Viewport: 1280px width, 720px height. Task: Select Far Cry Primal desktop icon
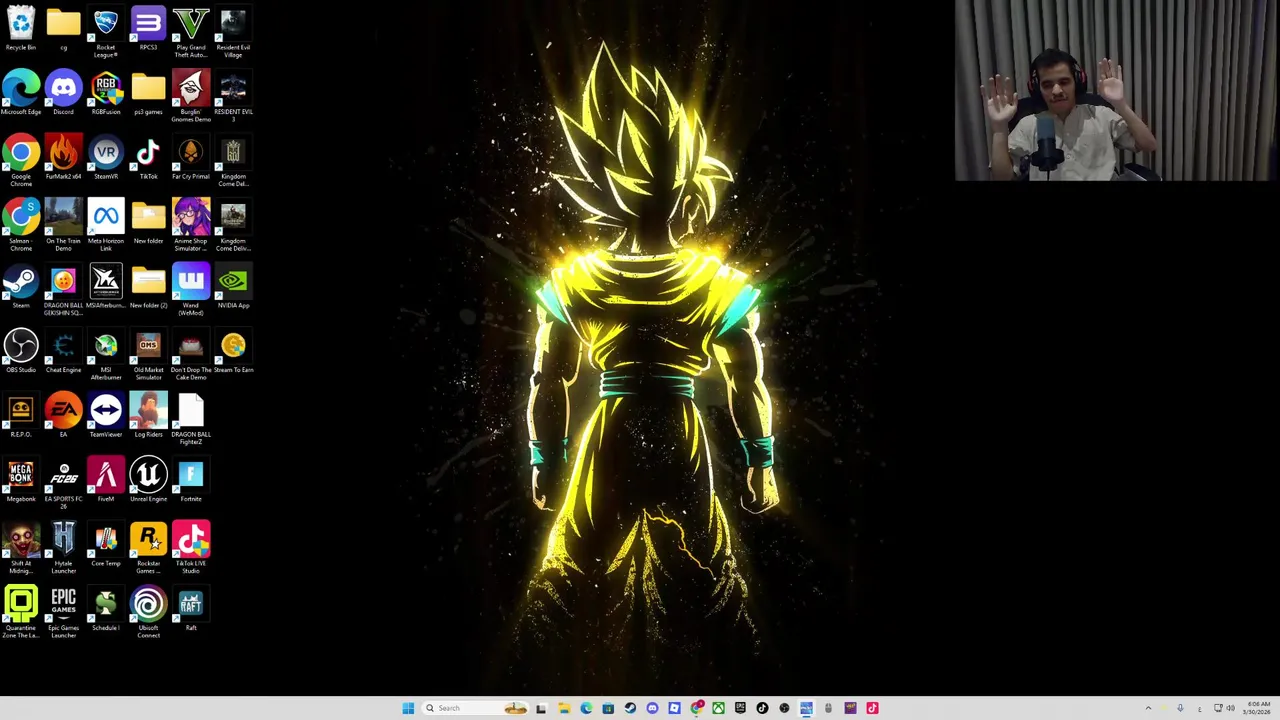coord(191,158)
